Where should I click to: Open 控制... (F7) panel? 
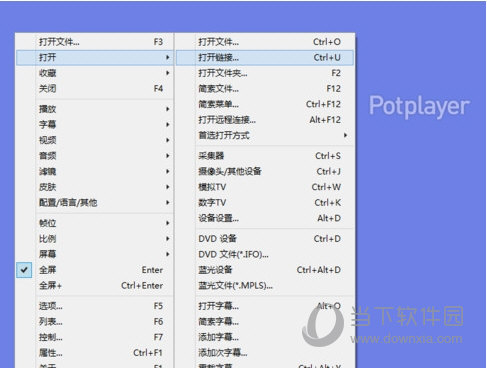[x=95, y=337]
